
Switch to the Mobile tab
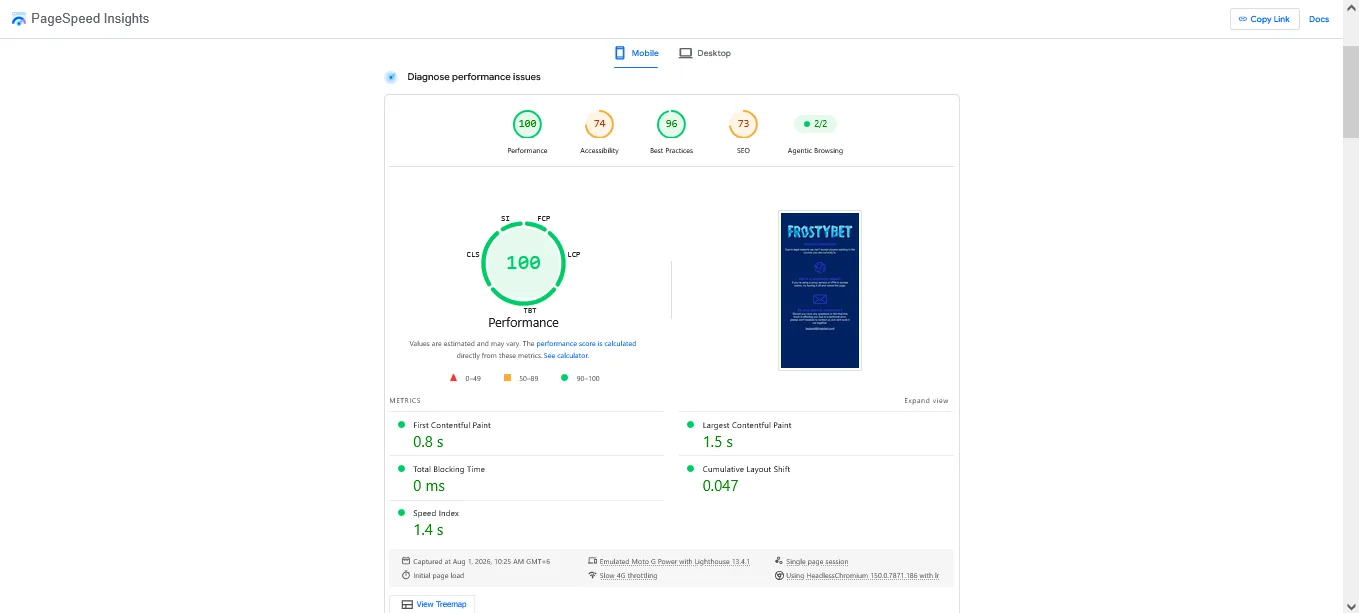pyautogui.click(x=636, y=53)
